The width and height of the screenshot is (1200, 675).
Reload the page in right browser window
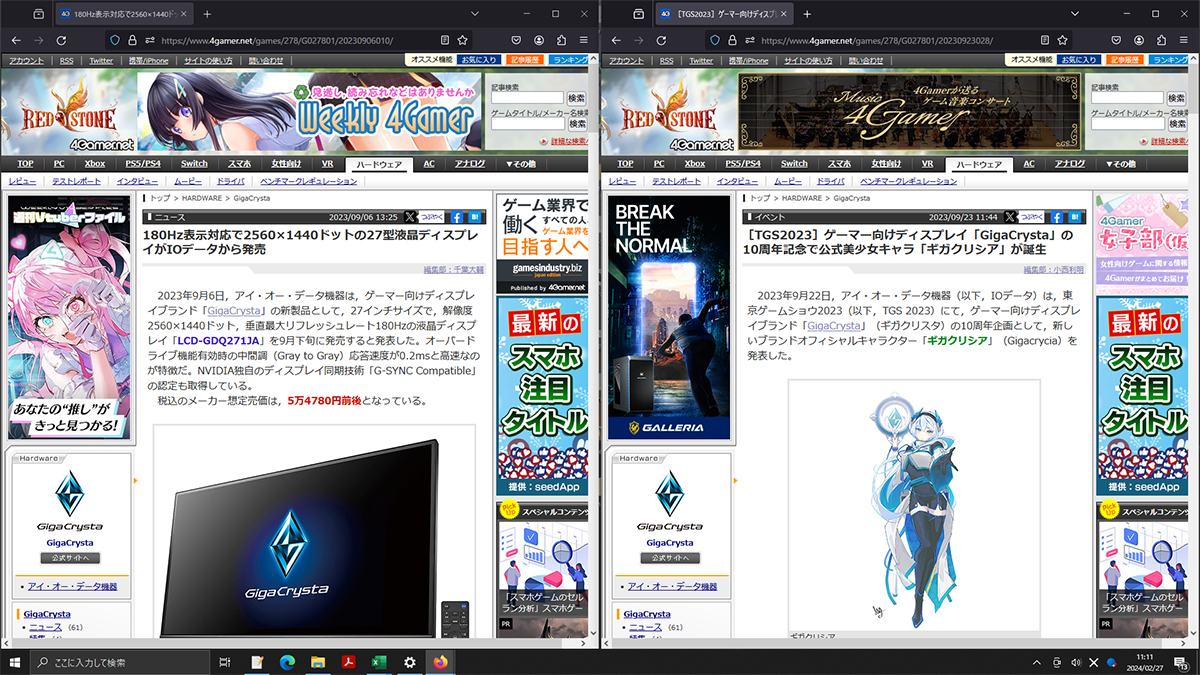(x=661, y=40)
